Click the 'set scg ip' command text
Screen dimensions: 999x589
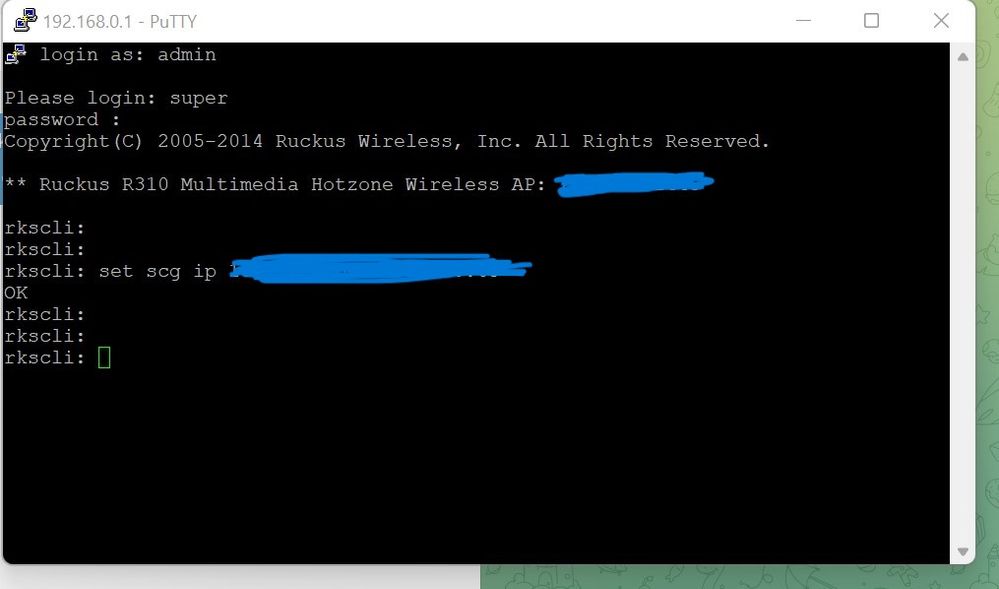pyautogui.click(x=157, y=271)
